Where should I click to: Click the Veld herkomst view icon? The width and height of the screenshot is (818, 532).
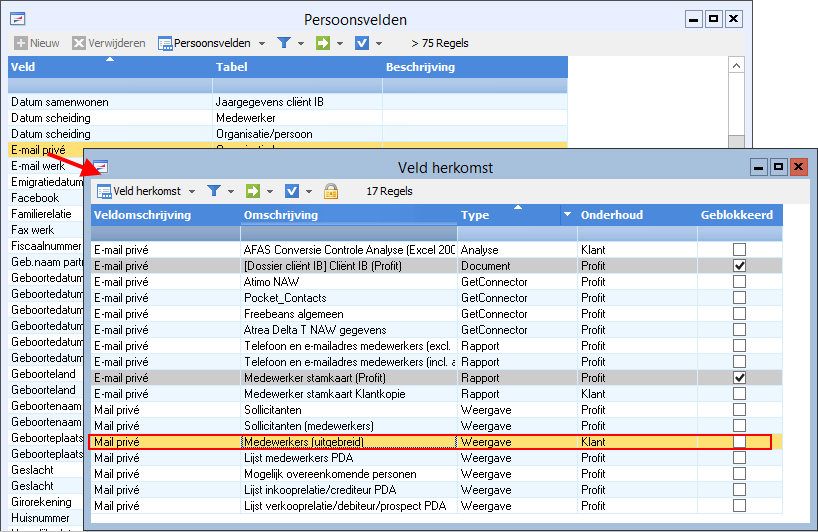104,191
